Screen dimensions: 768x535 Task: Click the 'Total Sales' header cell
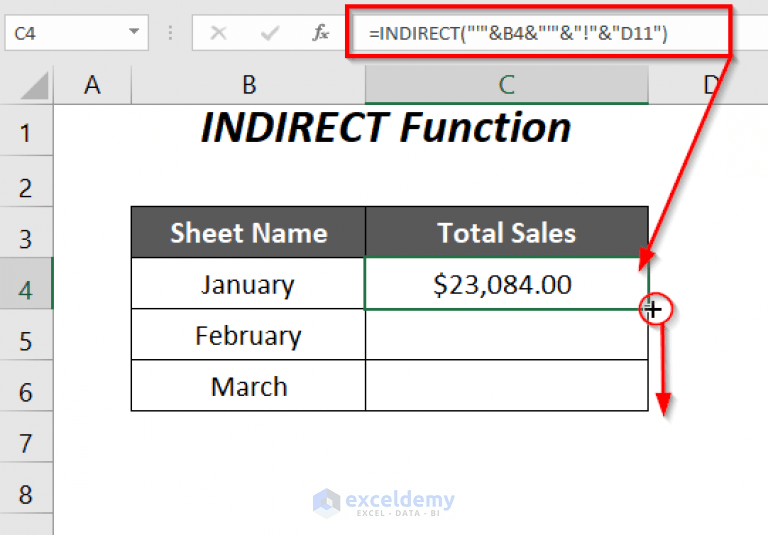pyautogui.click(x=507, y=232)
